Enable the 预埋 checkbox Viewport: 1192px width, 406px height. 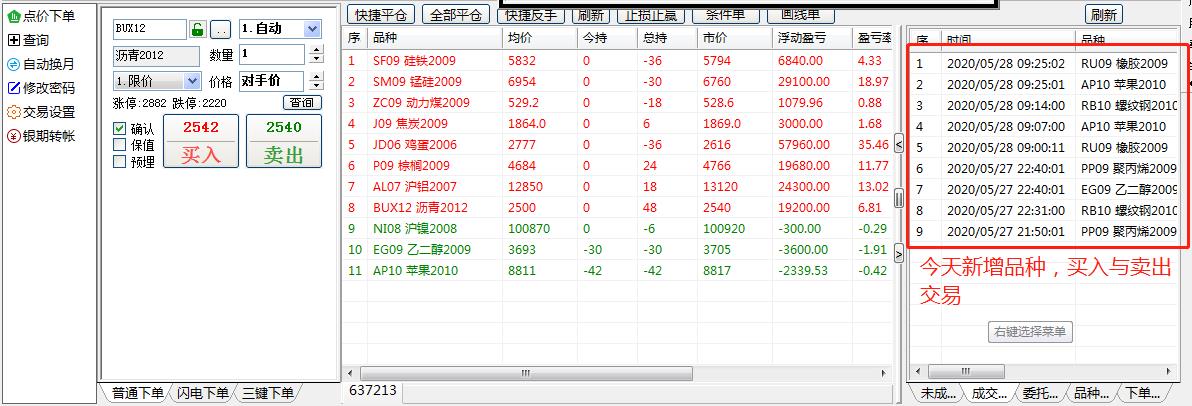(x=119, y=161)
